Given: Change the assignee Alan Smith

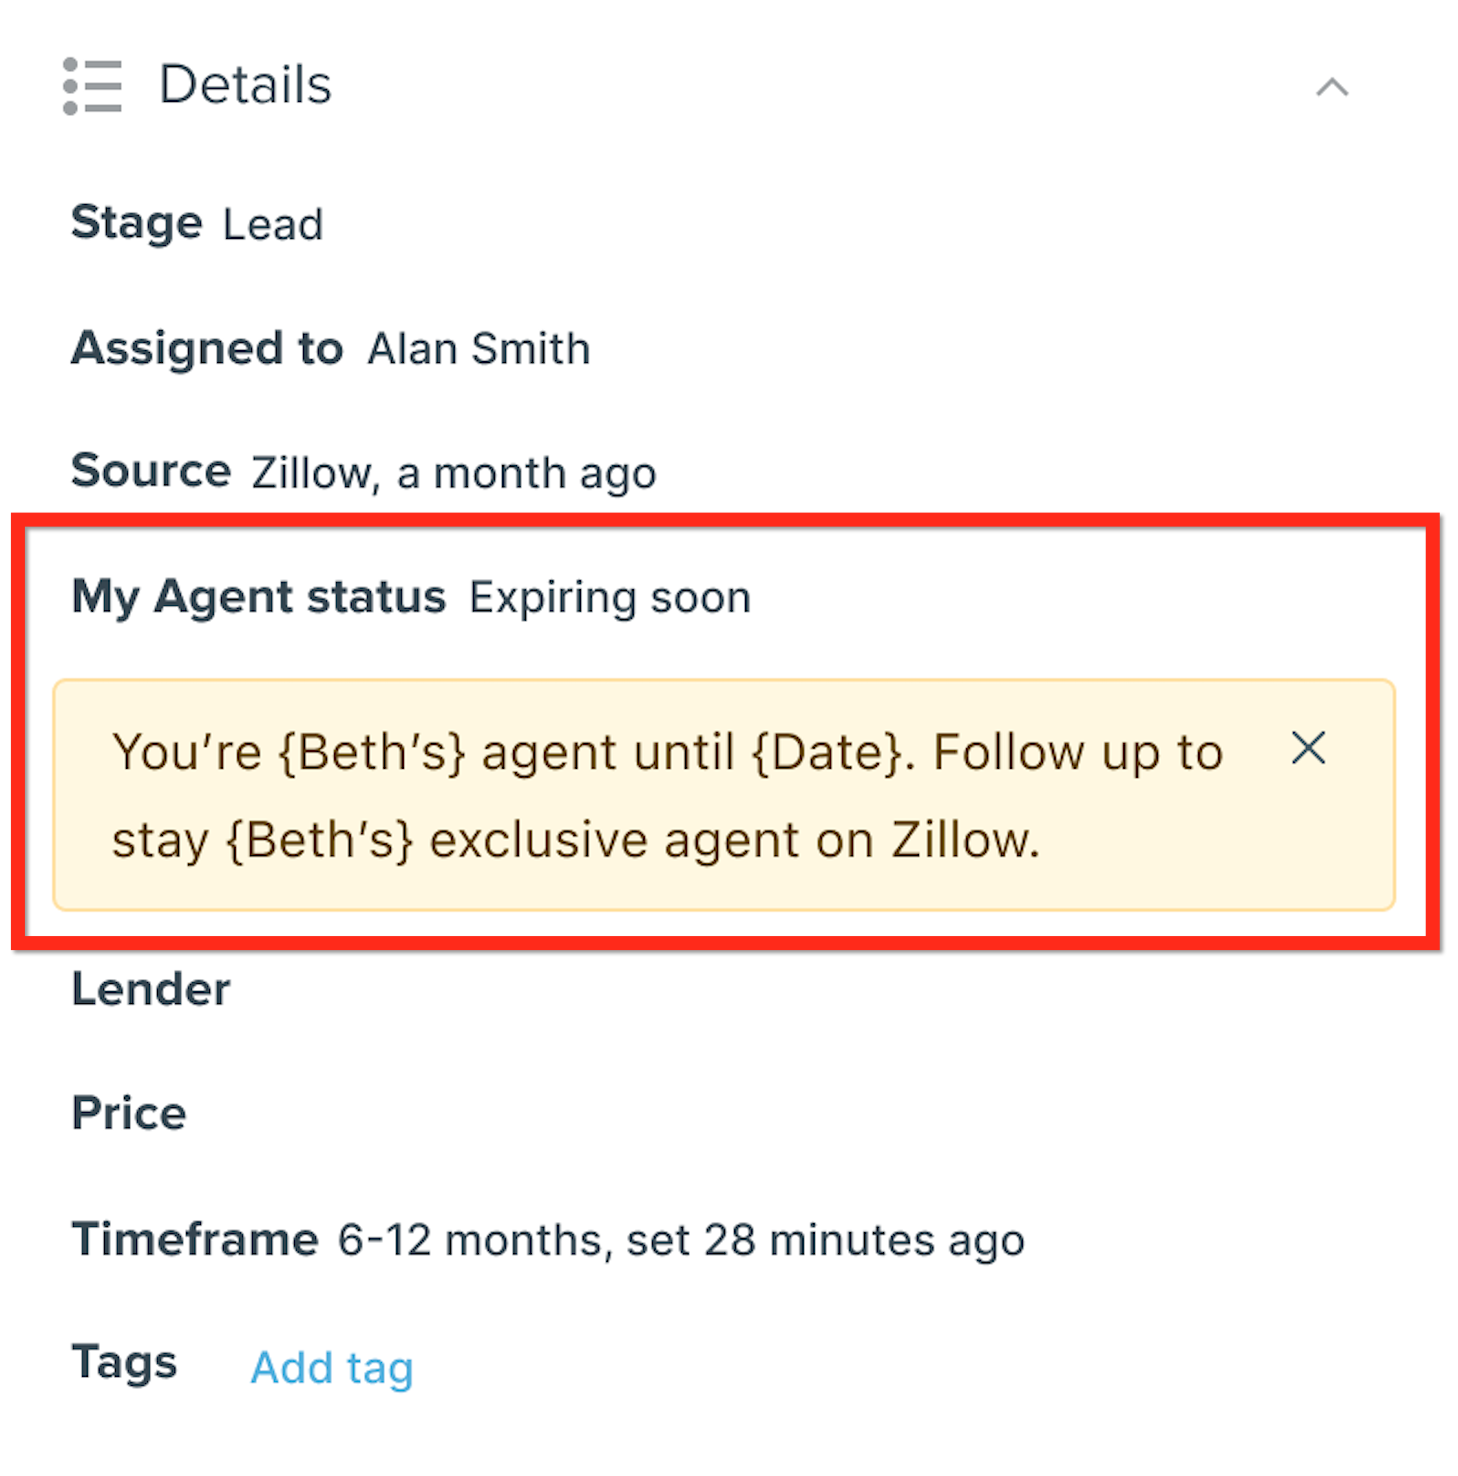Looking at the screenshot, I should point(479,350).
